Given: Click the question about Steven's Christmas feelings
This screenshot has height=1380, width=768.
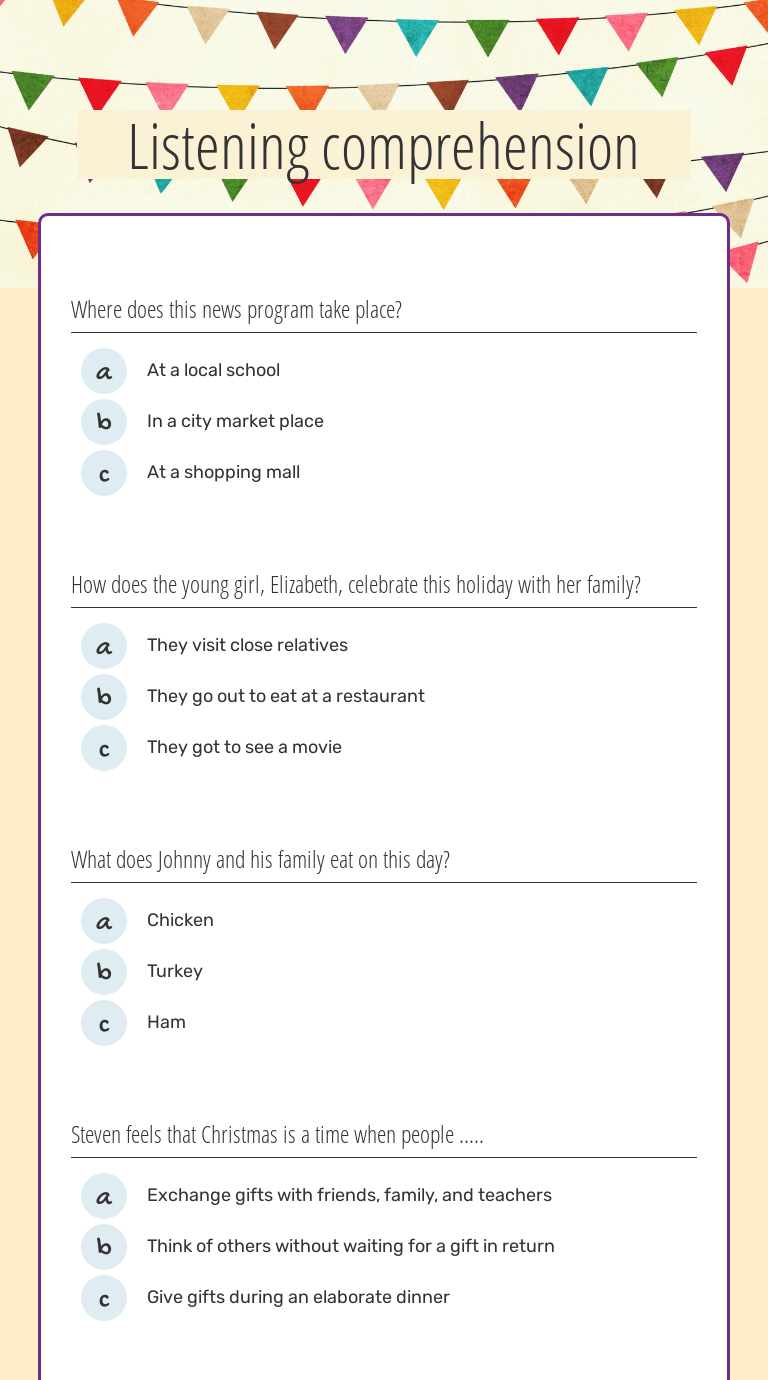Looking at the screenshot, I should (x=277, y=1135).
